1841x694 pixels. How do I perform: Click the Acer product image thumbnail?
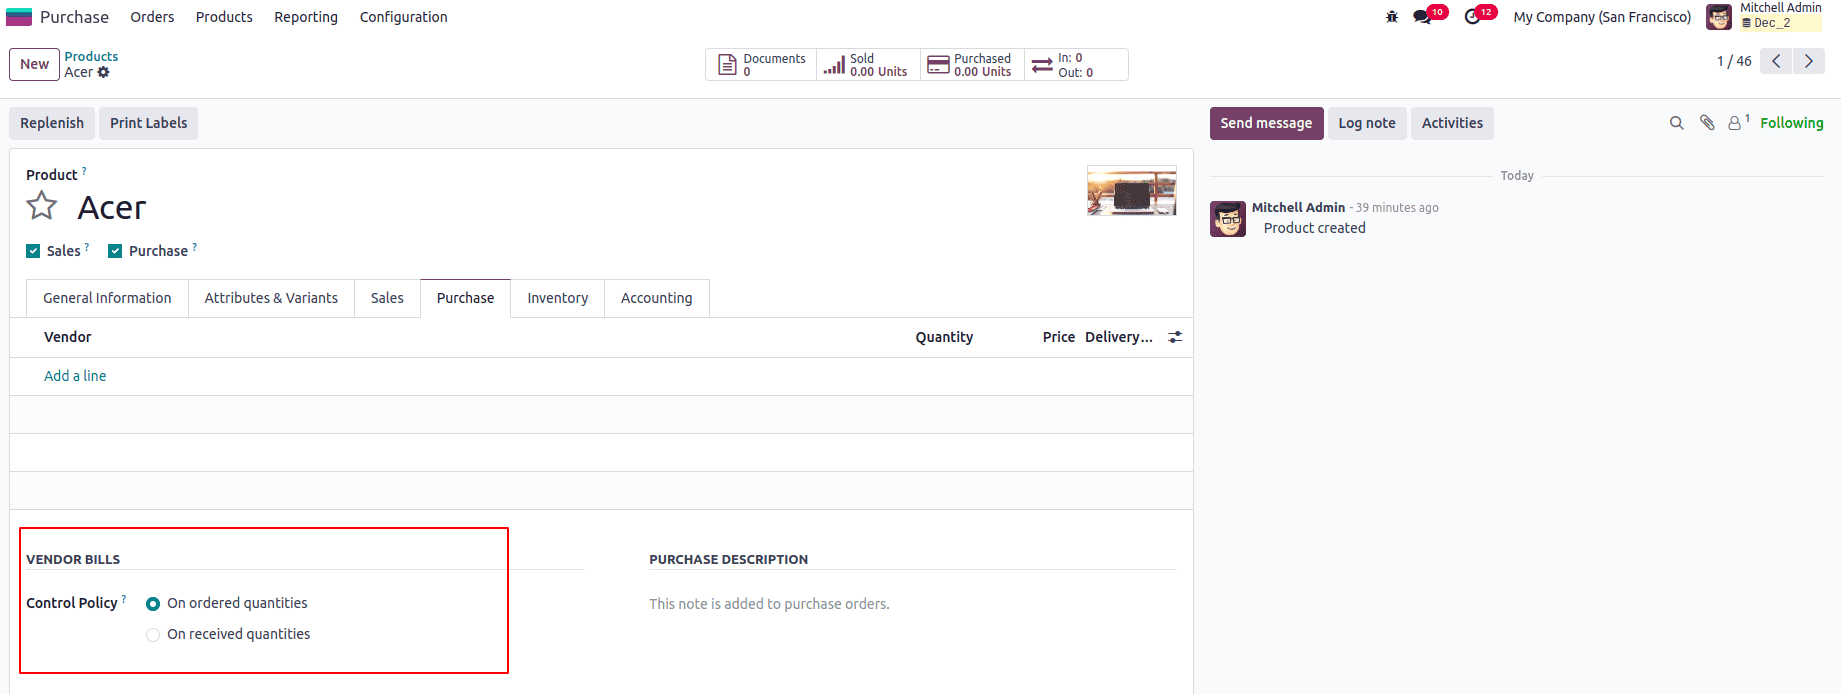click(1131, 191)
